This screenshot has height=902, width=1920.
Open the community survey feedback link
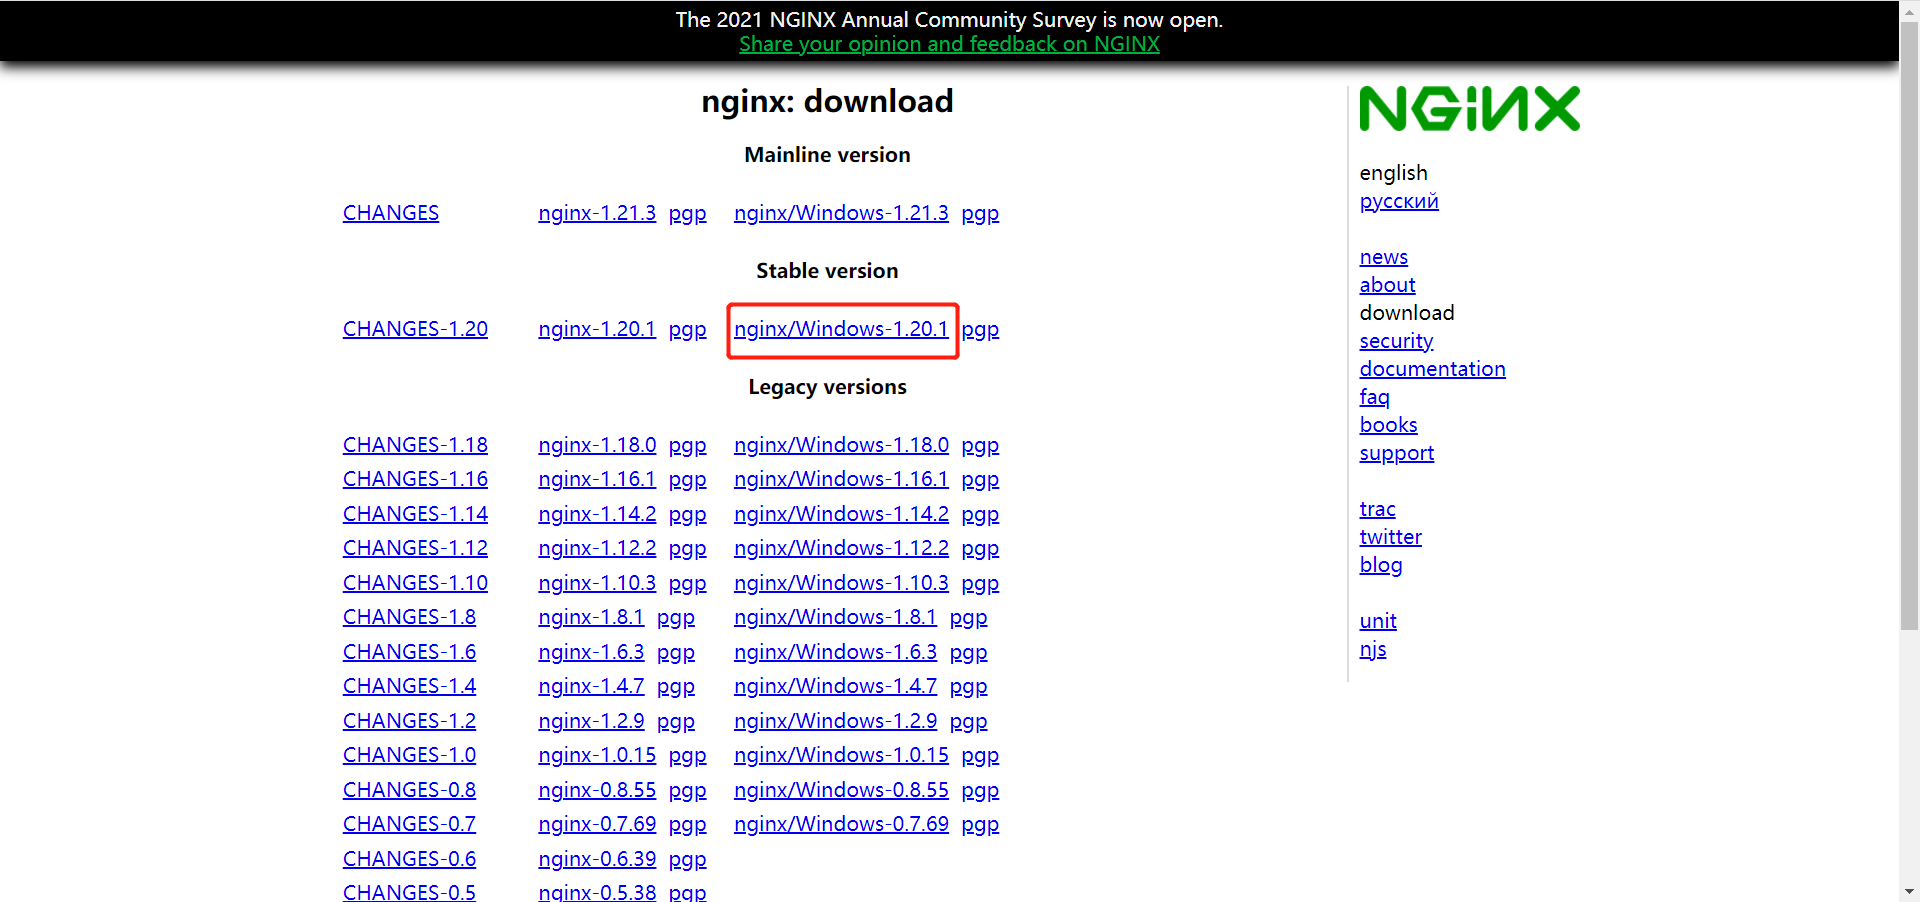pos(949,44)
